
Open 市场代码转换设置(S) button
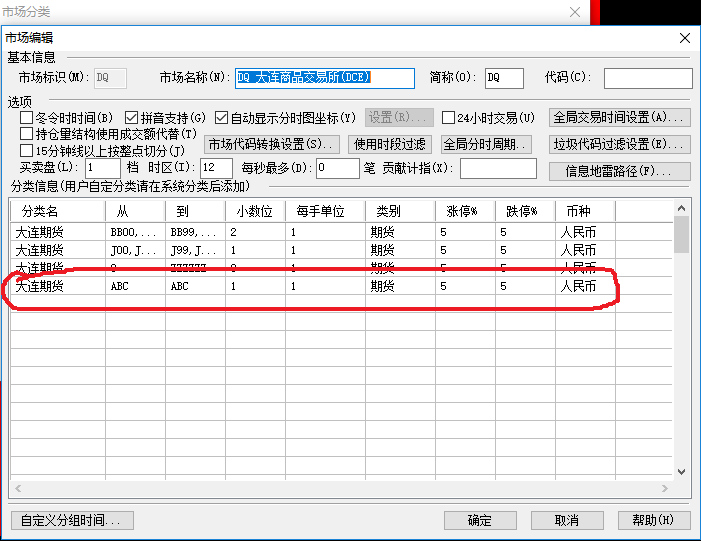click(x=272, y=144)
